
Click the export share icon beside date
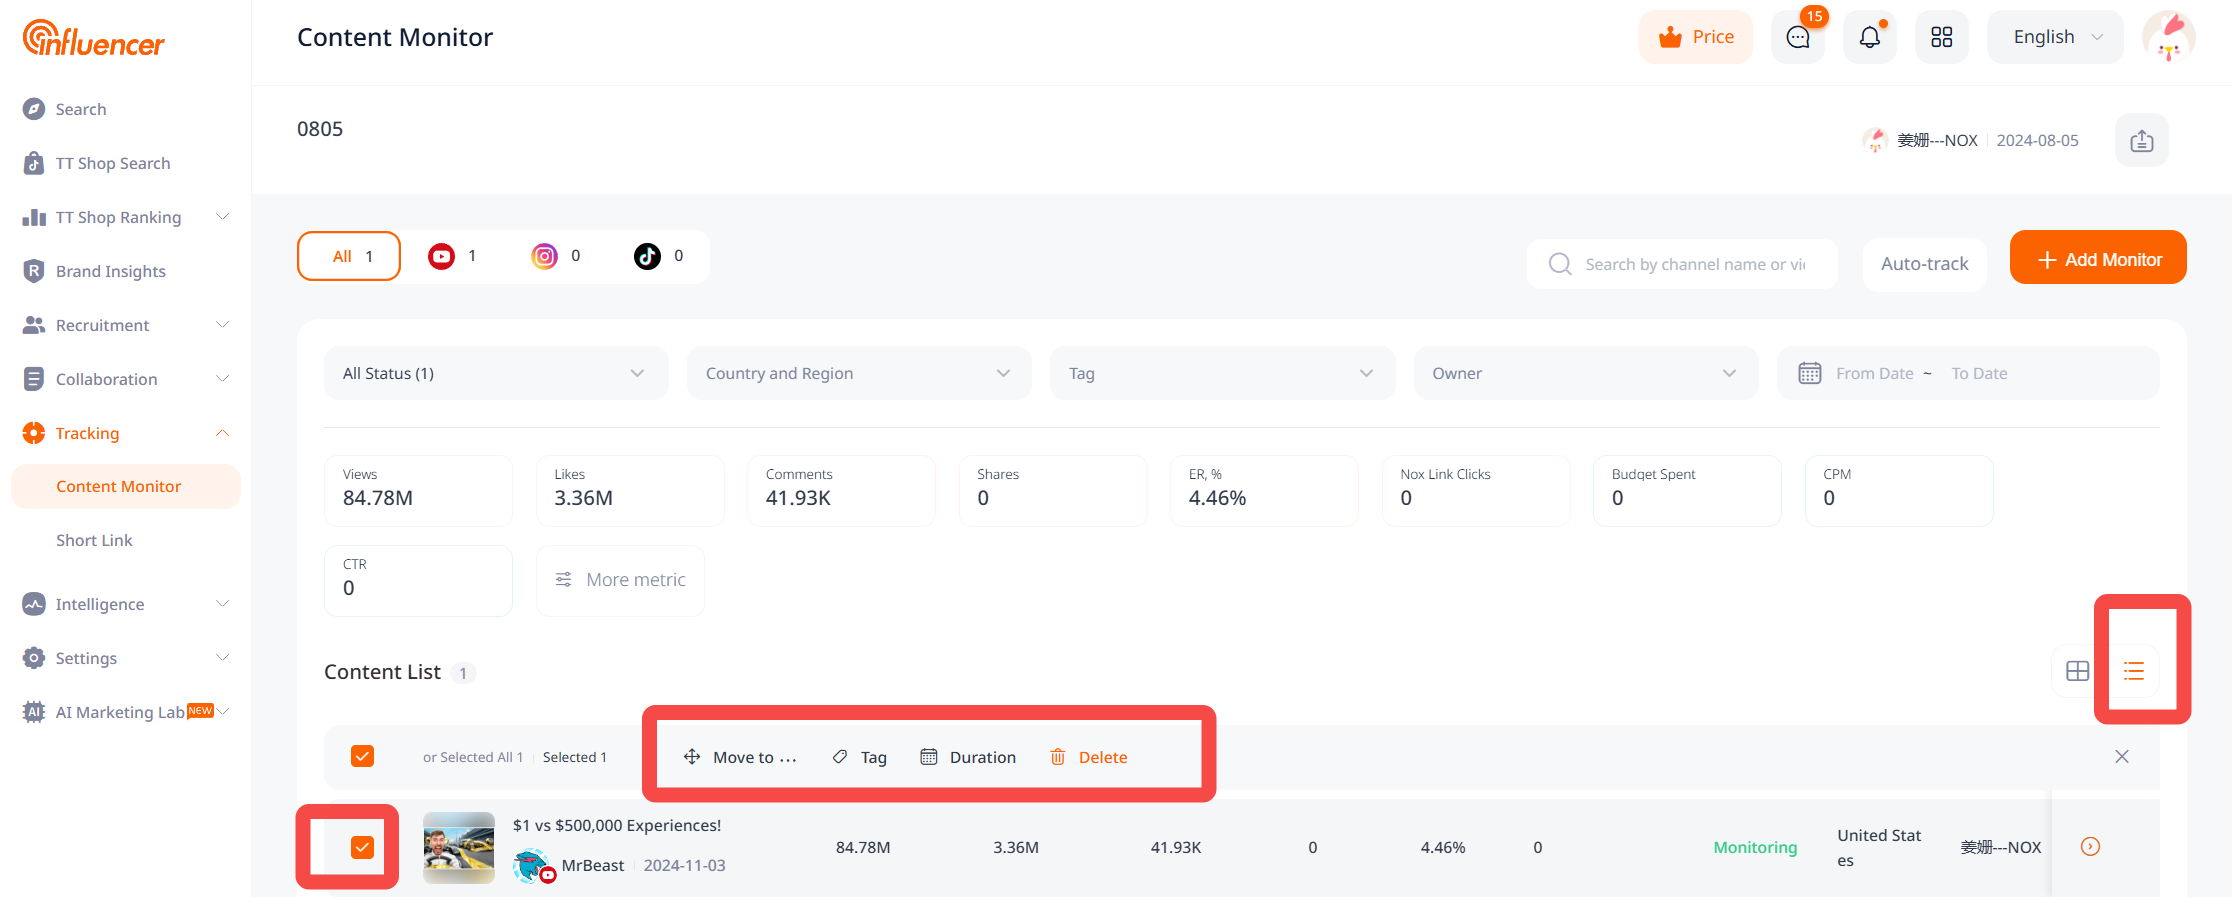tap(2141, 141)
